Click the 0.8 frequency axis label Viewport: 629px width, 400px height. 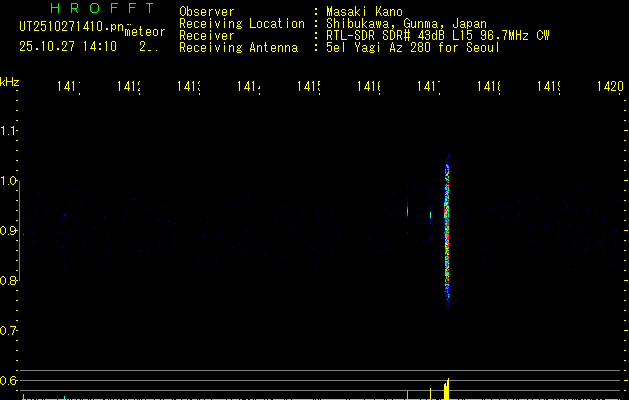coord(8,280)
